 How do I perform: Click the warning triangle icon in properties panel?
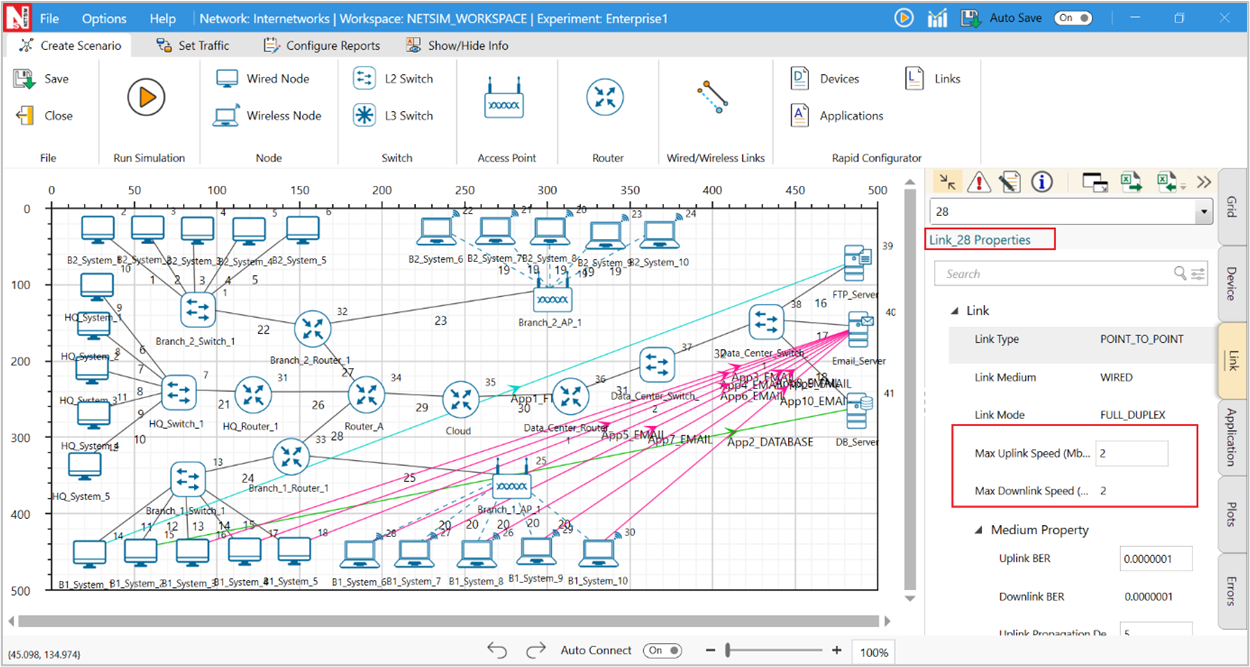point(978,181)
